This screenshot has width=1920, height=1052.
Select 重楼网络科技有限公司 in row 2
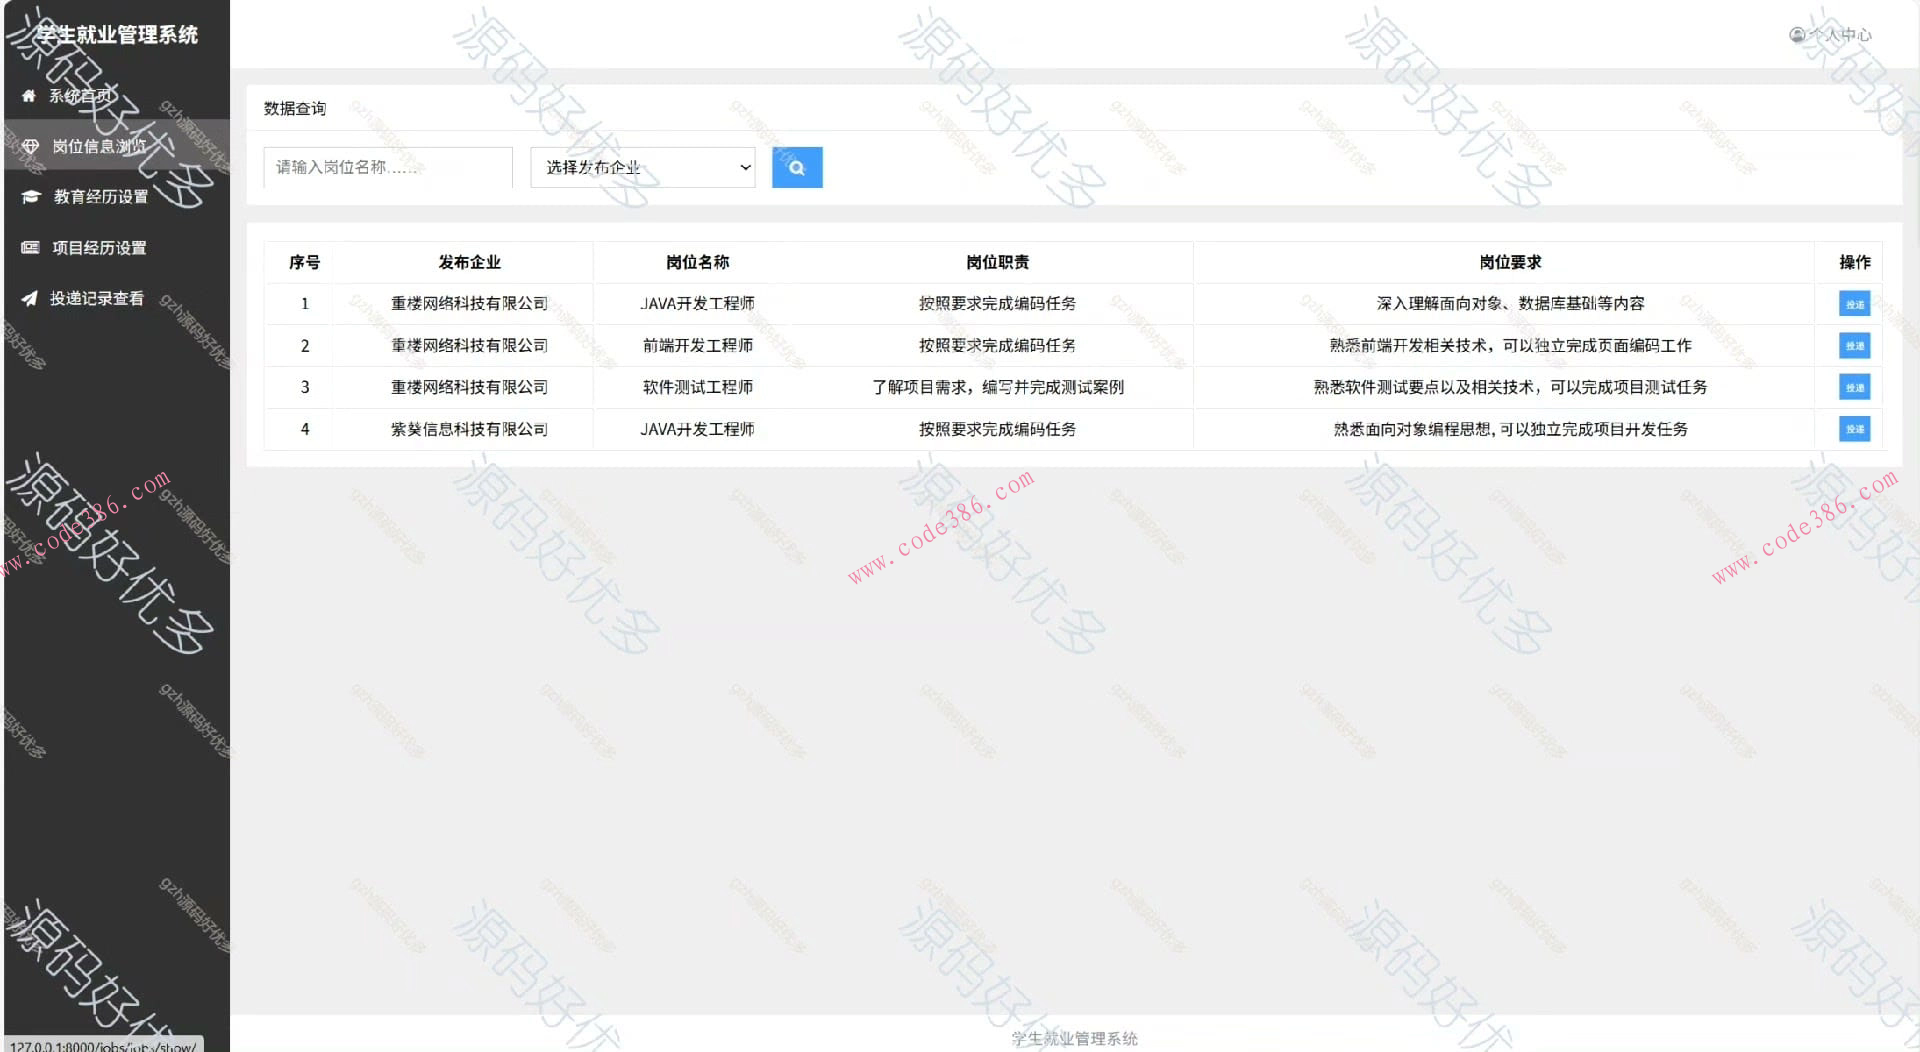(x=469, y=346)
